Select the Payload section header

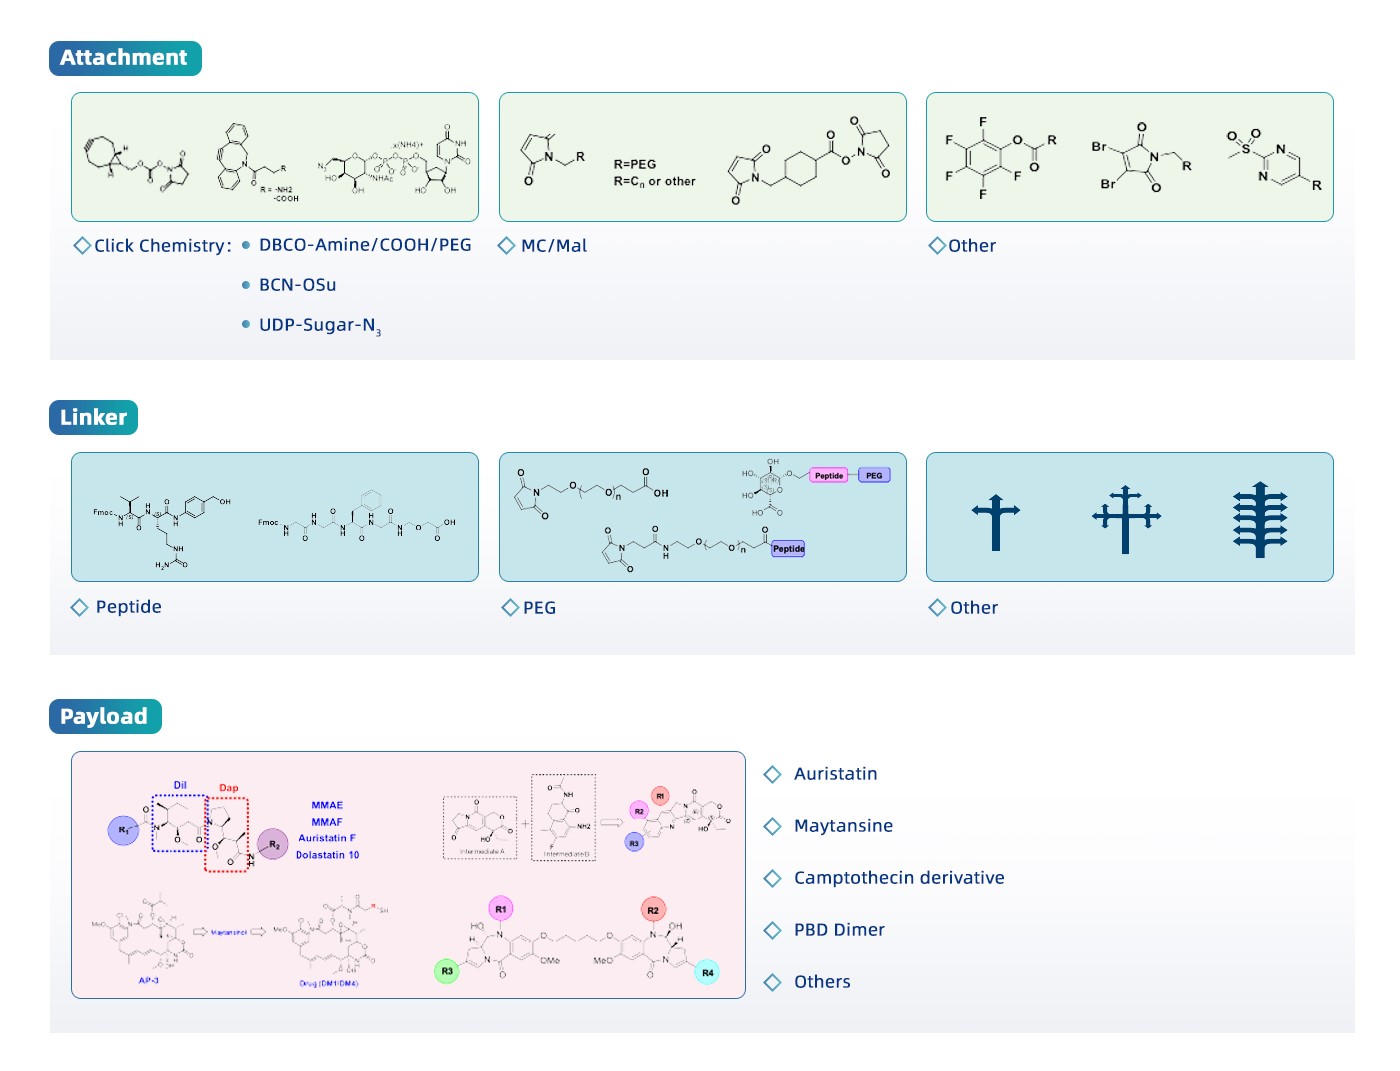coord(105,717)
